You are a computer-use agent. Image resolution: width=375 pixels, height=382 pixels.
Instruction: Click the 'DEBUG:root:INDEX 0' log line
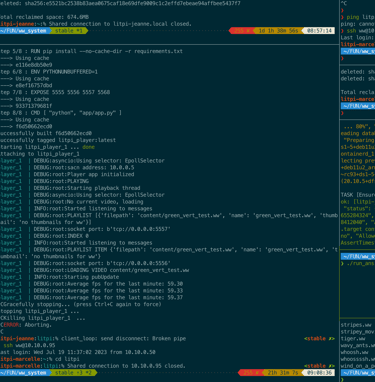(x=44, y=236)
